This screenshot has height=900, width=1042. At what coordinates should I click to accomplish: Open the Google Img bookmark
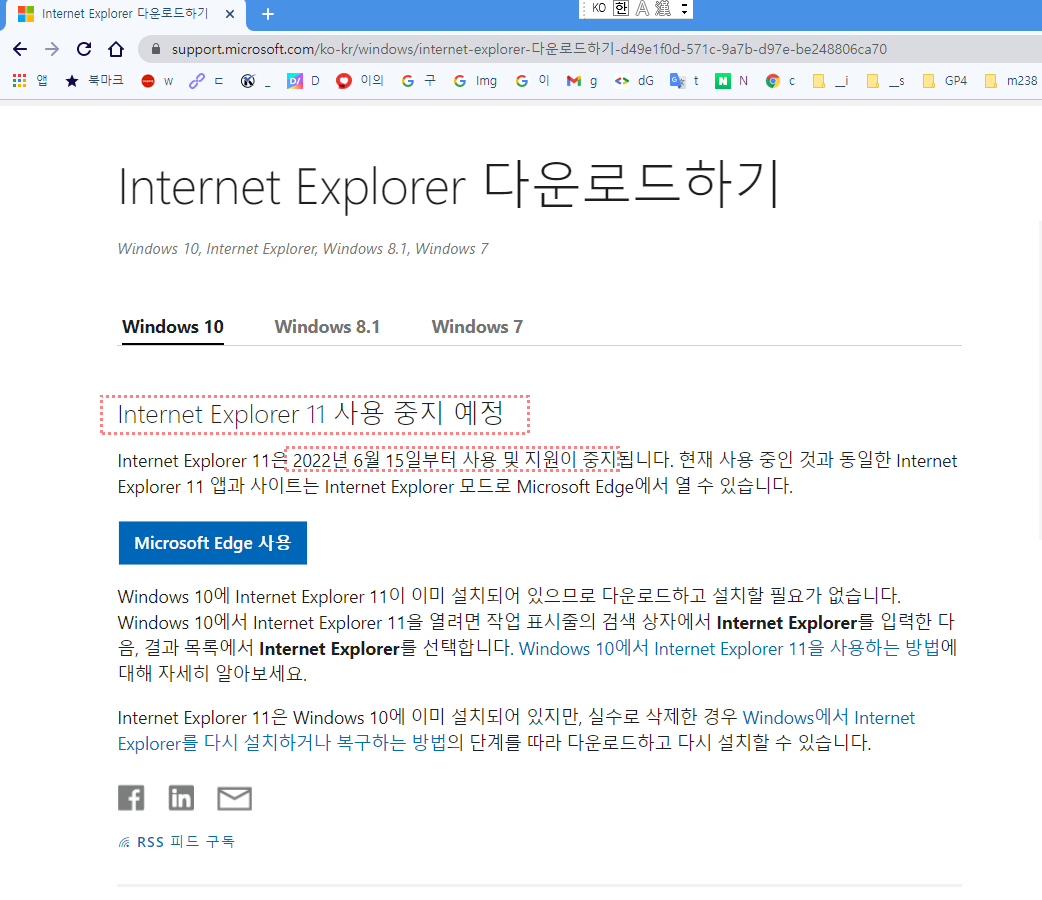coord(475,80)
